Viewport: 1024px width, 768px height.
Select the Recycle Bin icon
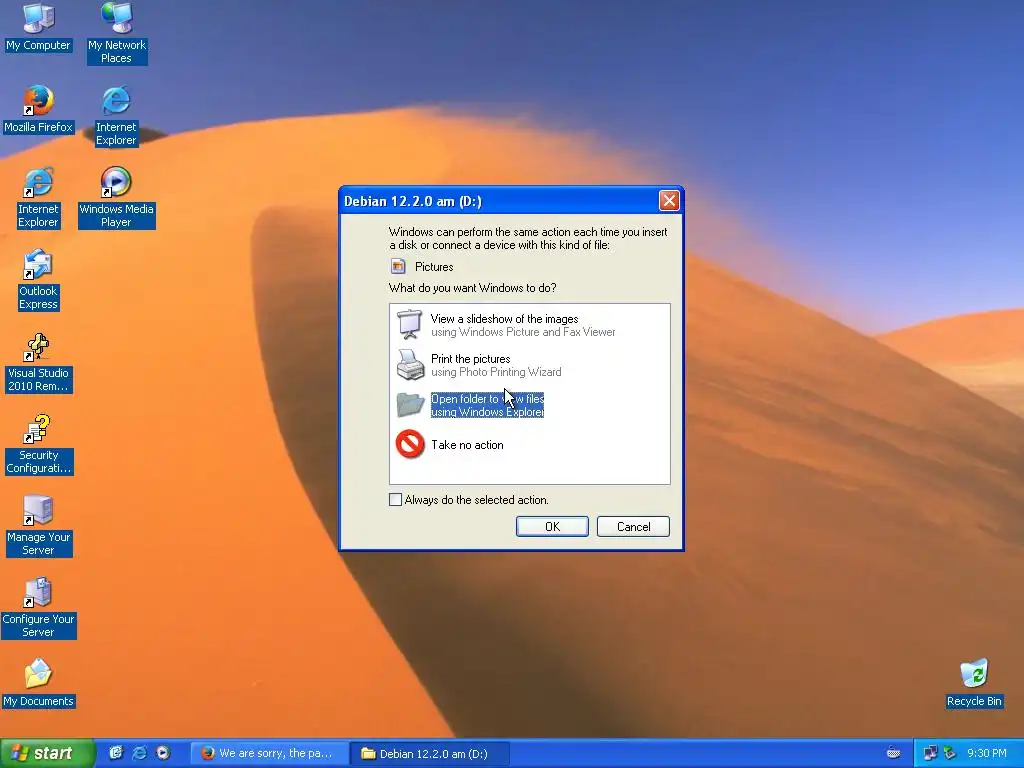click(x=974, y=683)
